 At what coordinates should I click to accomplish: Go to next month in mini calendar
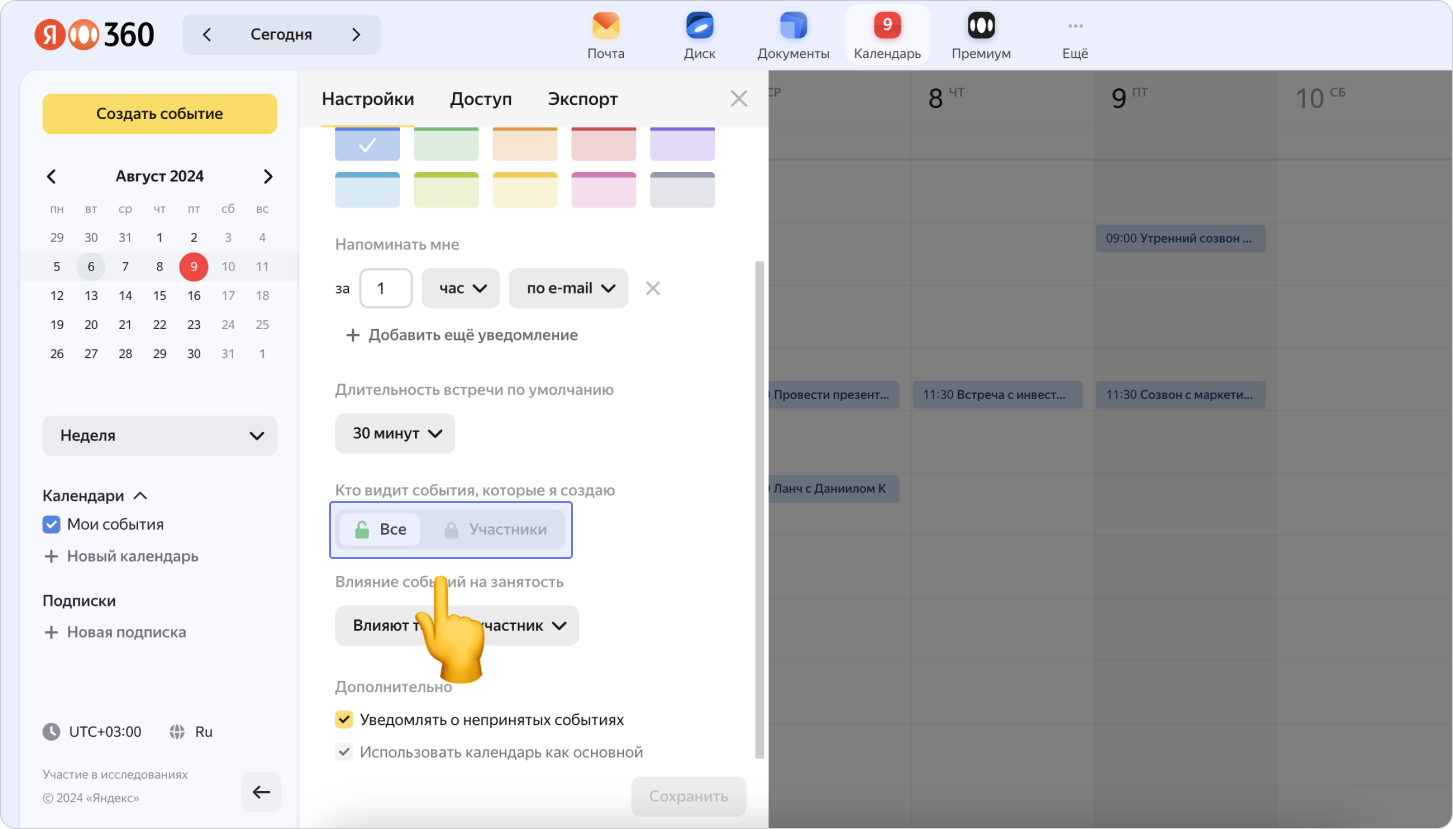coord(267,177)
